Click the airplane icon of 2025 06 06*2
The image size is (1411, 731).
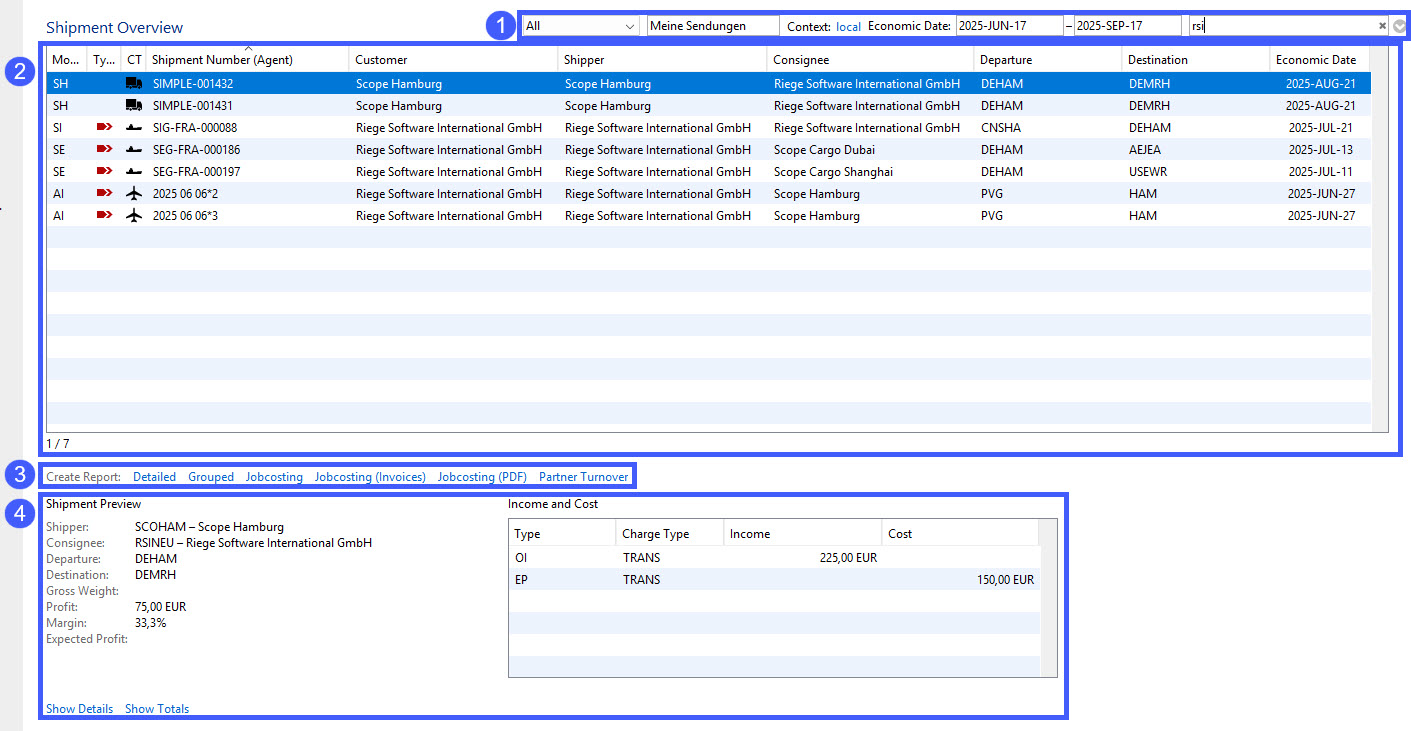(134, 194)
